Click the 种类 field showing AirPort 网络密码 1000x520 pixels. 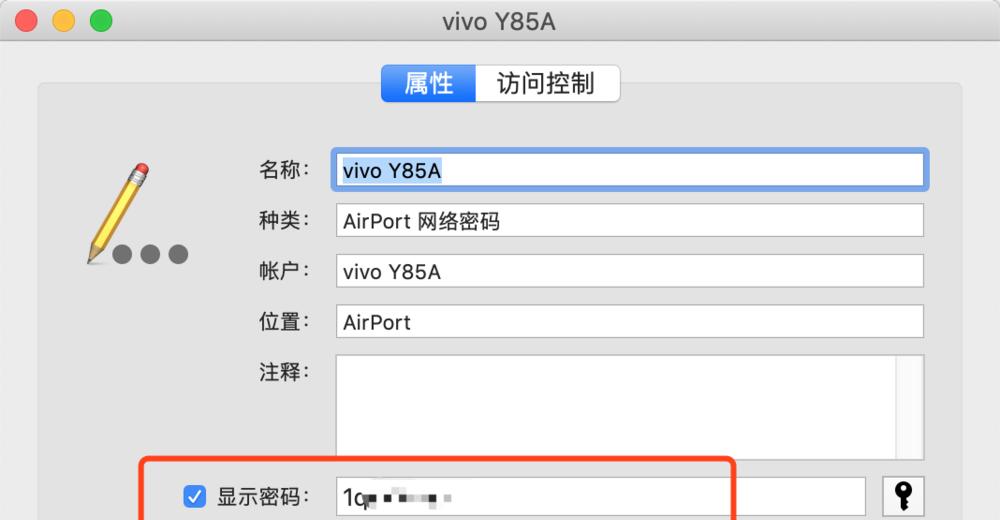[629, 221]
